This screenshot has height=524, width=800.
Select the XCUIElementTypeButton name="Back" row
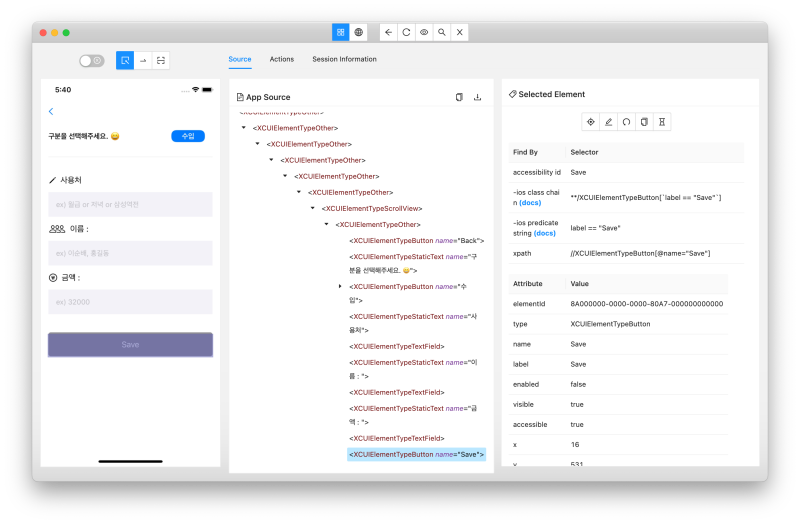point(416,240)
